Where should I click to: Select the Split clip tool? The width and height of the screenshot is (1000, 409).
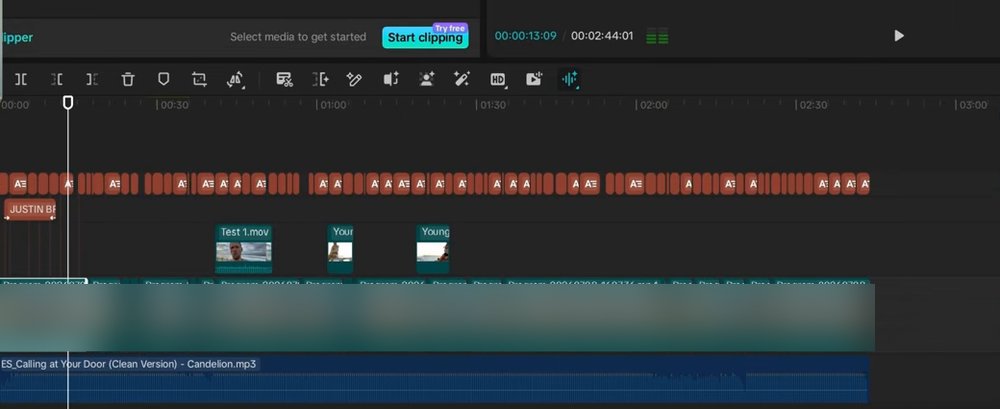21,79
